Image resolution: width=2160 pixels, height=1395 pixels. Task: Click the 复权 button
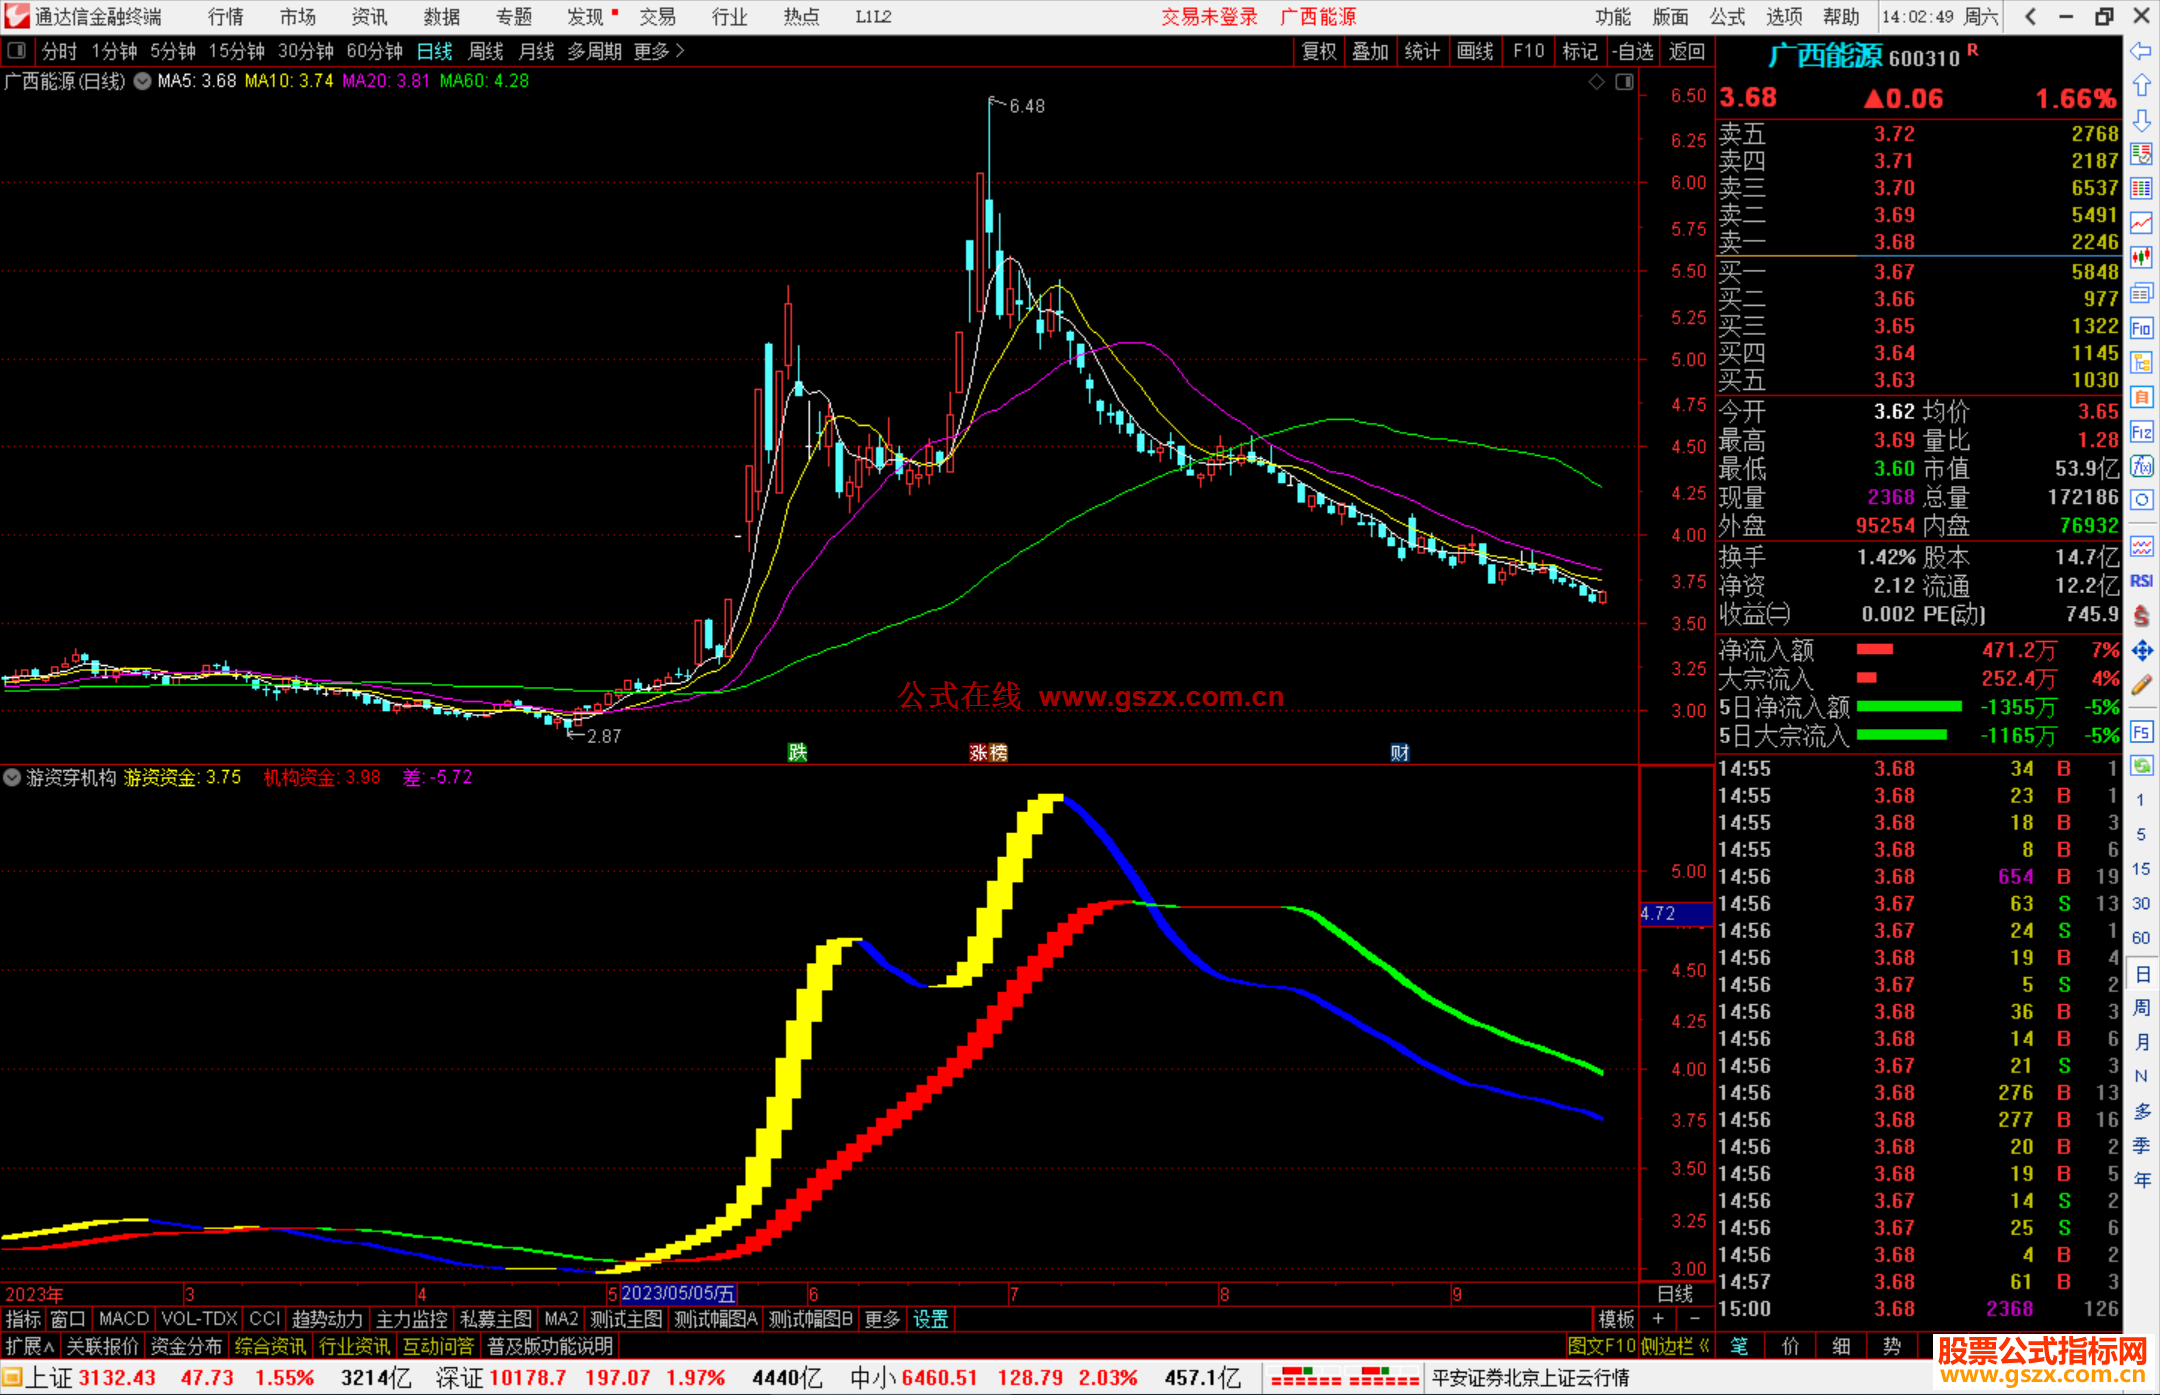(1319, 51)
